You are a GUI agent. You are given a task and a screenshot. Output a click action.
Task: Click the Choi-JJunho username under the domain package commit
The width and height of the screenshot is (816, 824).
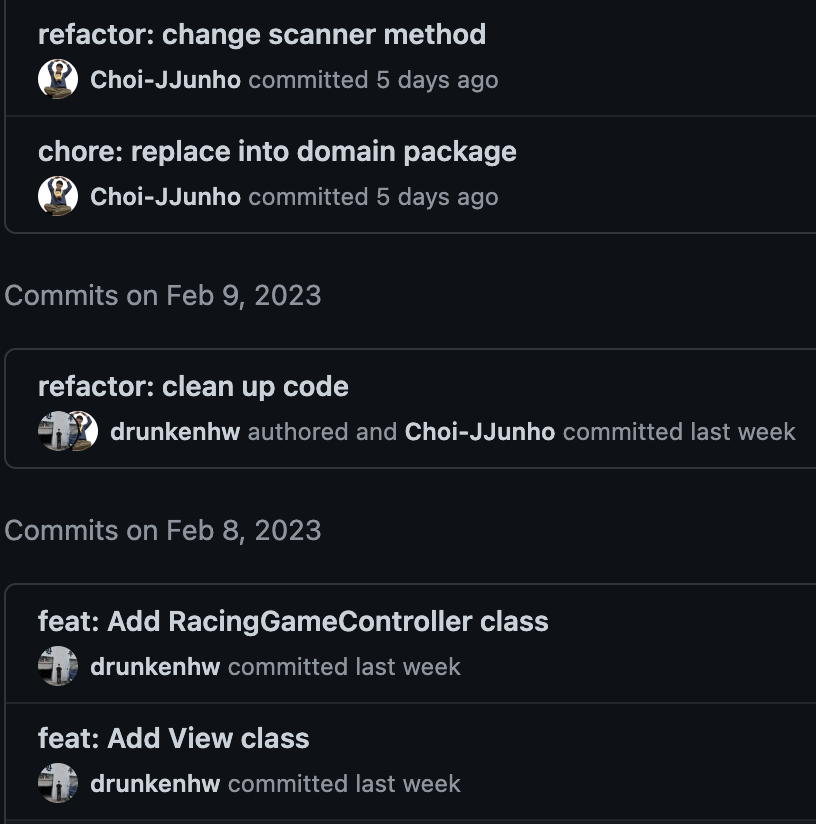(165, 197)
